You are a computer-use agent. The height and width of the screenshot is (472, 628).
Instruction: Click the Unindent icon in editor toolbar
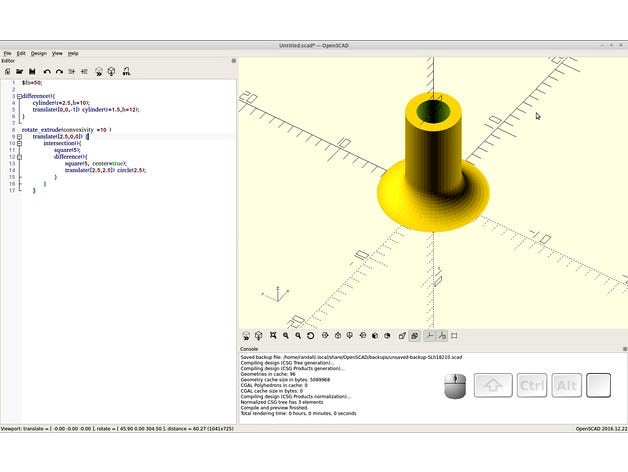tap(72, 72)
